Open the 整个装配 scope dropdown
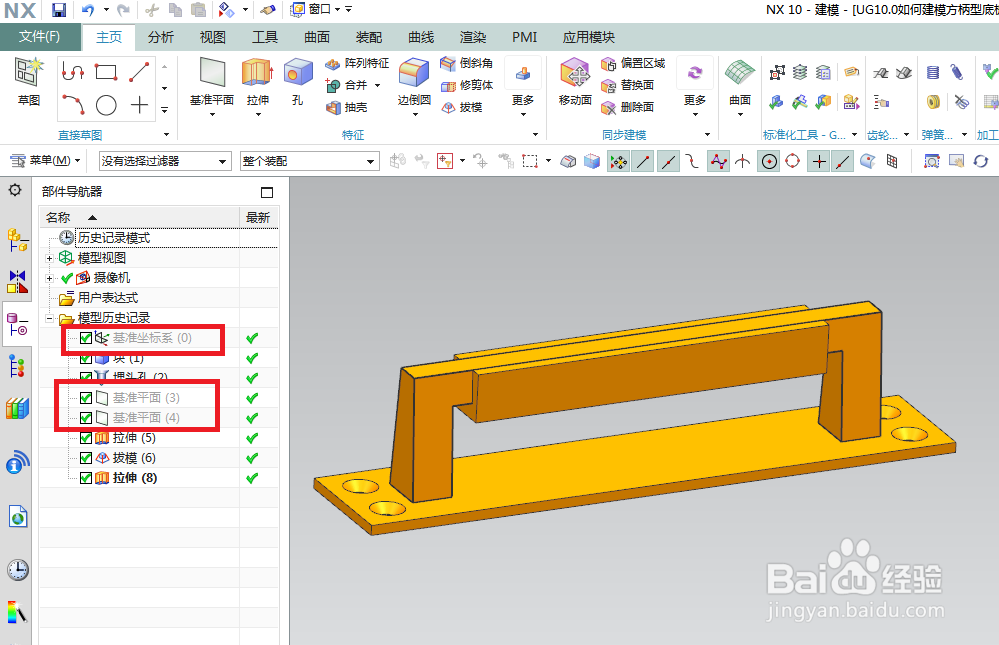 (x=310, y=161)
